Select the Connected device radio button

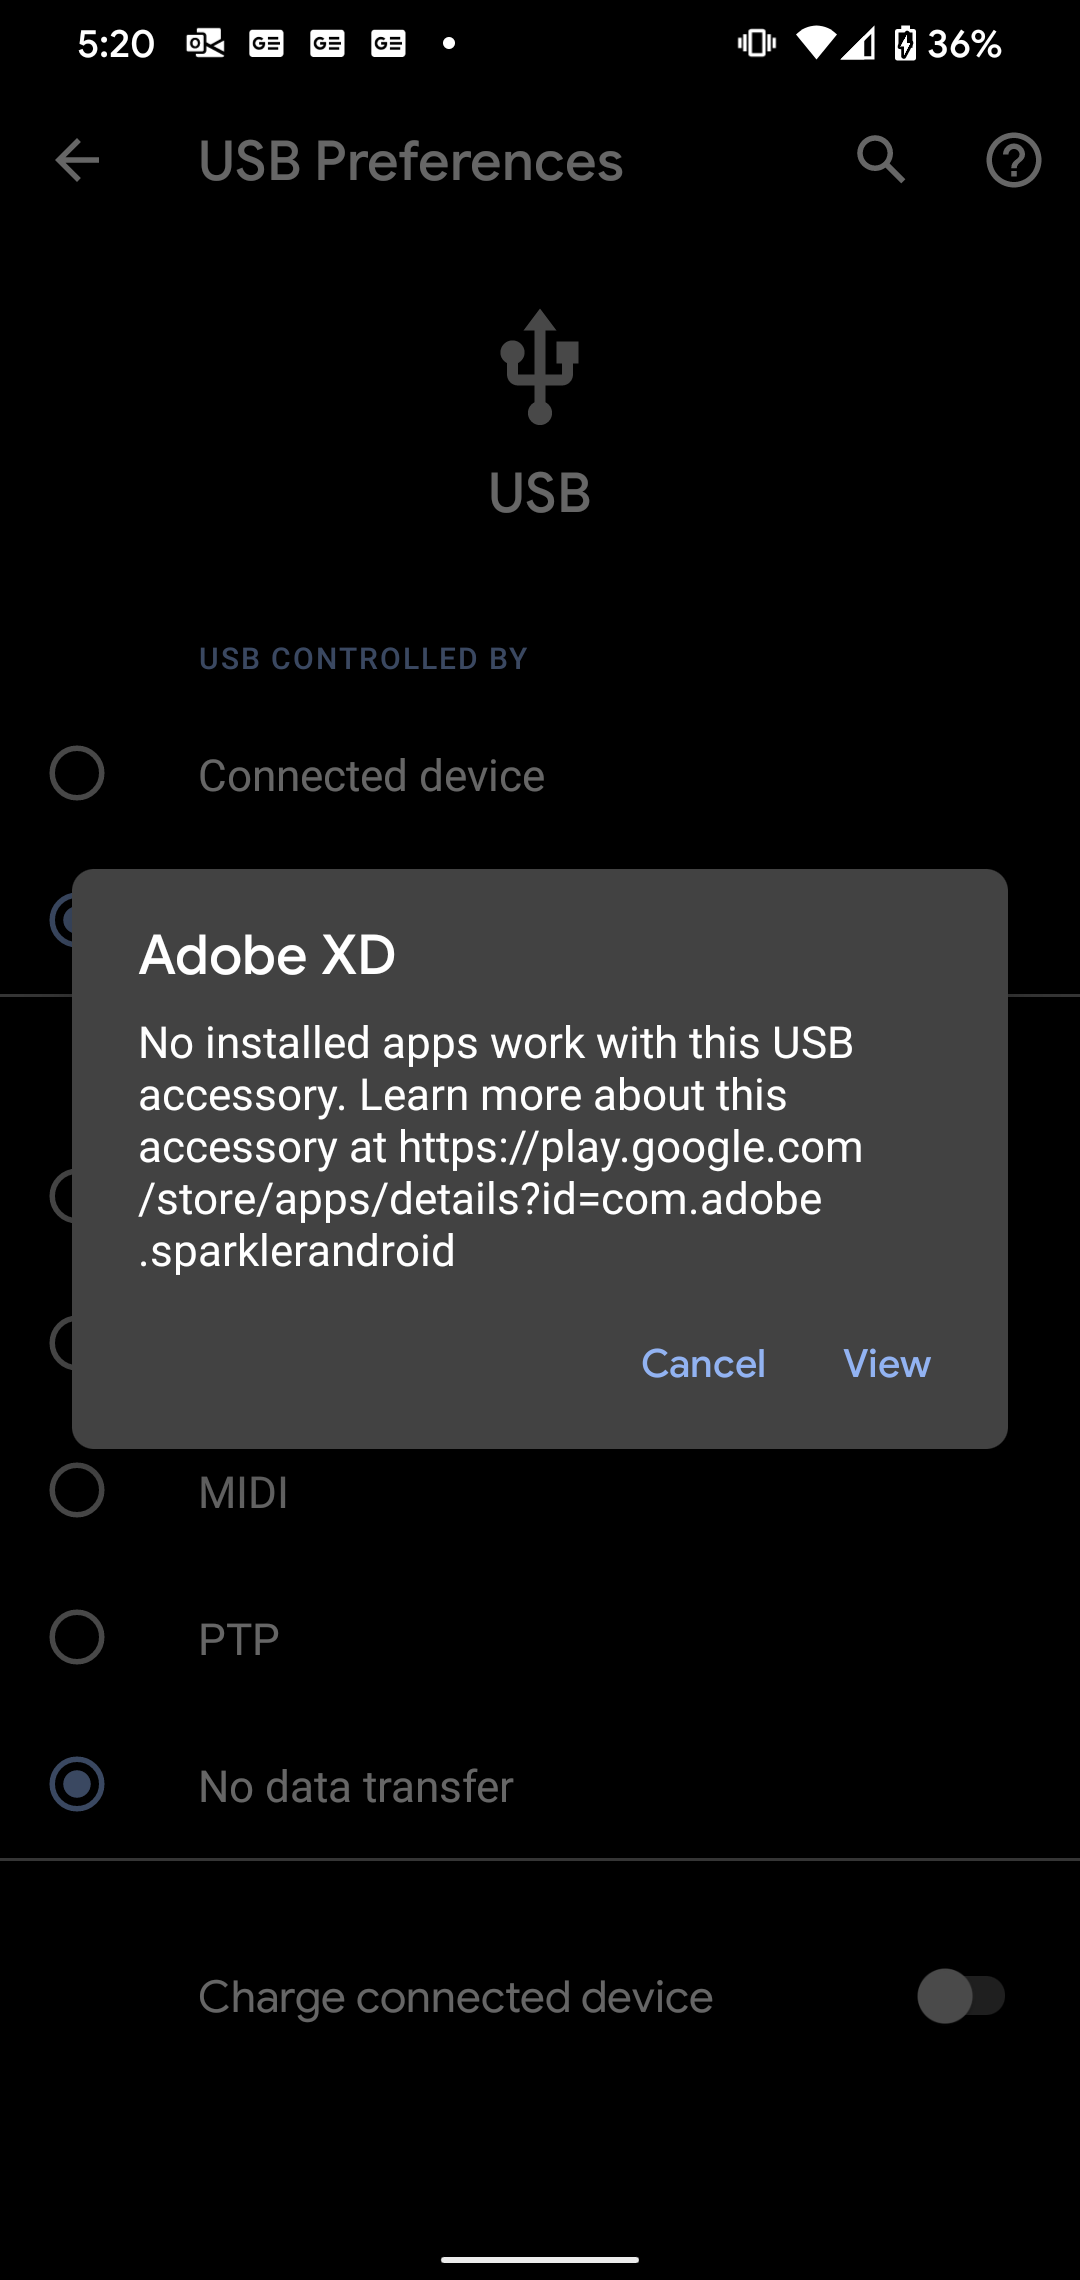77,774
